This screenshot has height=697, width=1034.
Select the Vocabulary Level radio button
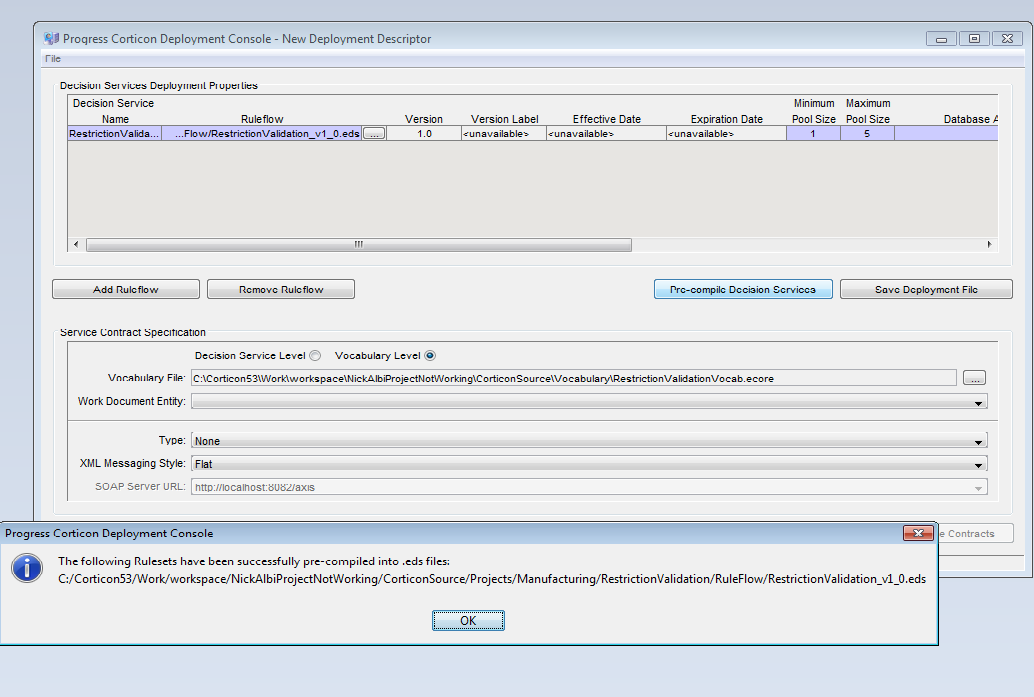click(430, 355)
